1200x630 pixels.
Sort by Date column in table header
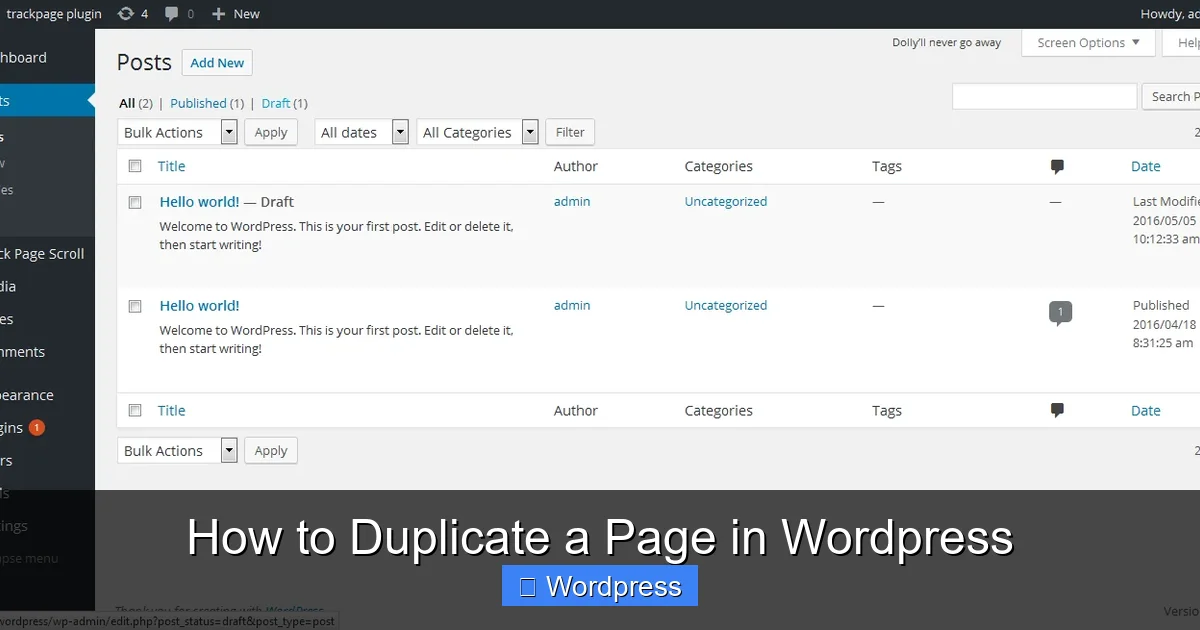pyautogui.click(x=1146, y=167)
